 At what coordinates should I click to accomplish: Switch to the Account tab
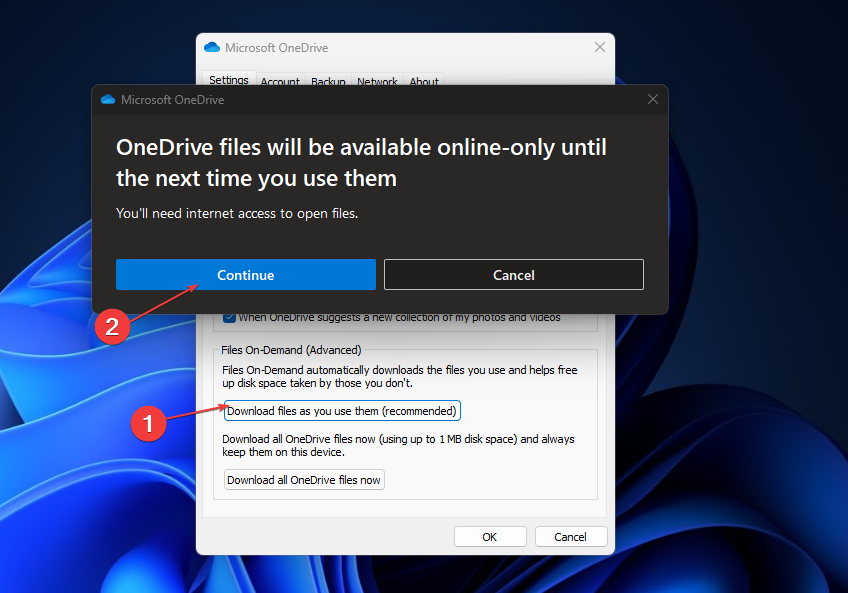(280, 80)
